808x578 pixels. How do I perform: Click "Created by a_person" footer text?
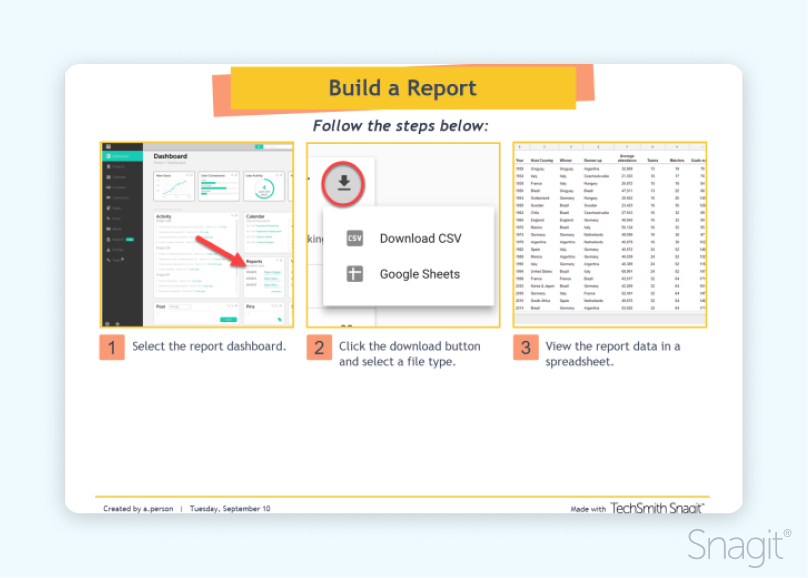point(138,508)
